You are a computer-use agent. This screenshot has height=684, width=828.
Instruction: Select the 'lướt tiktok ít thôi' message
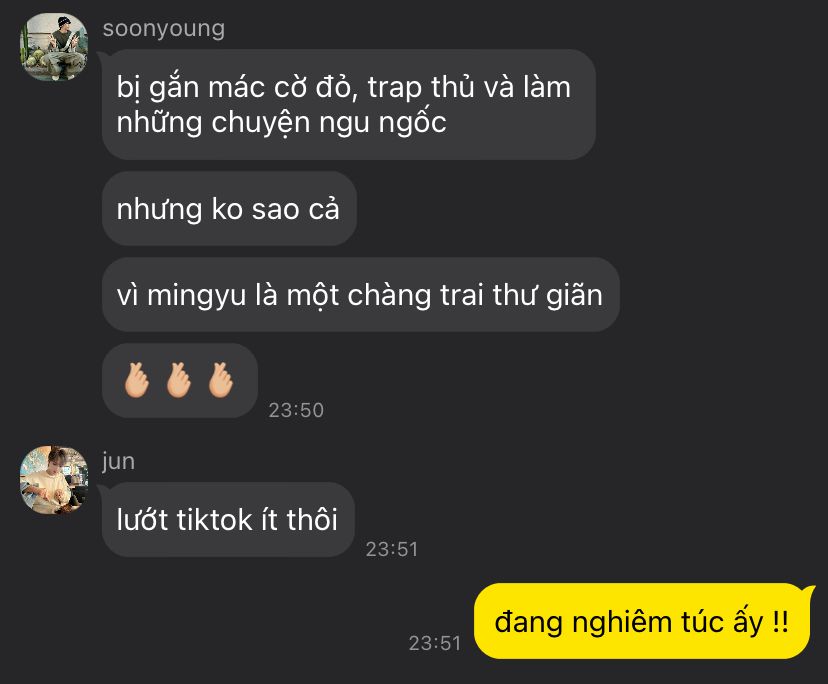click(x=228, y=519)
